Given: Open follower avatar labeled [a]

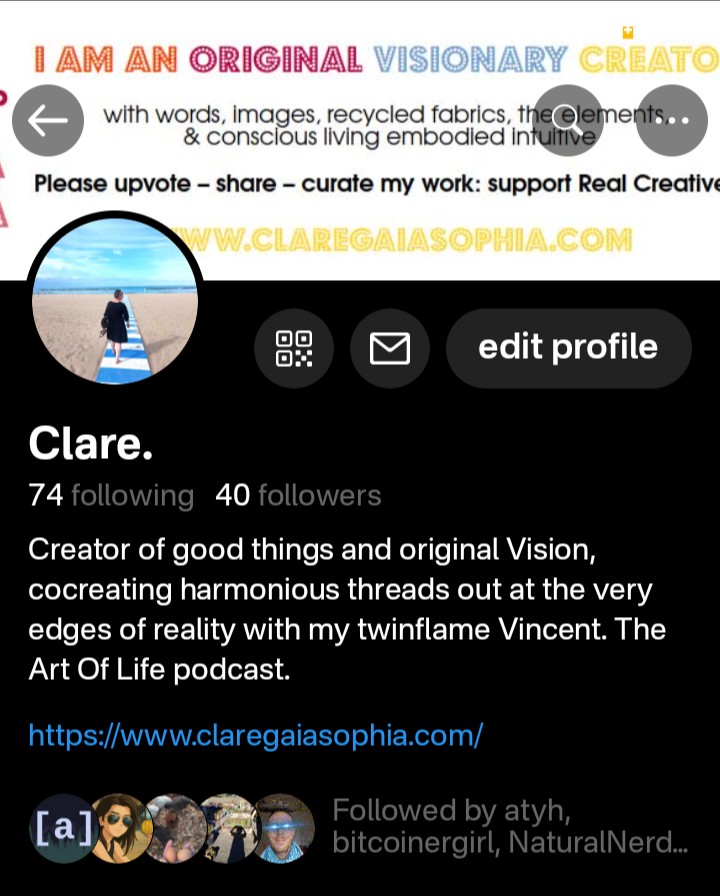Looking at the screenshot, I should (62, 828).
